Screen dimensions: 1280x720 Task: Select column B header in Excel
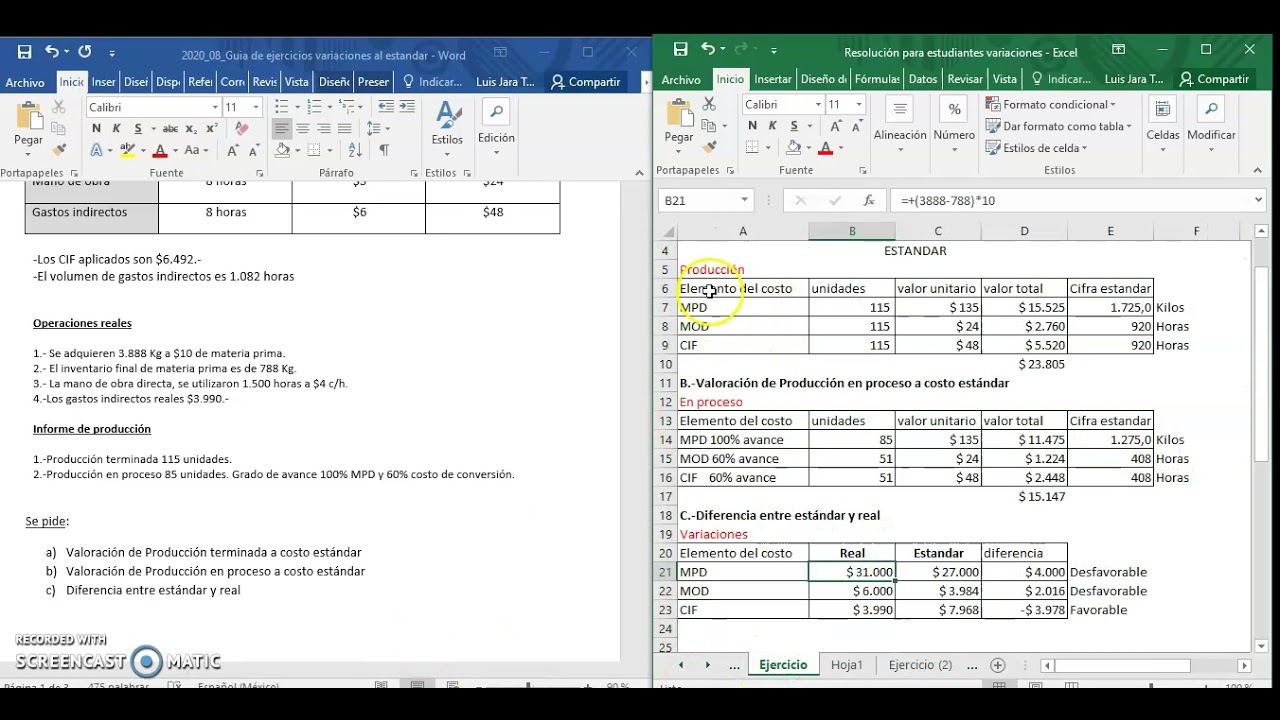tap(852, 231)
